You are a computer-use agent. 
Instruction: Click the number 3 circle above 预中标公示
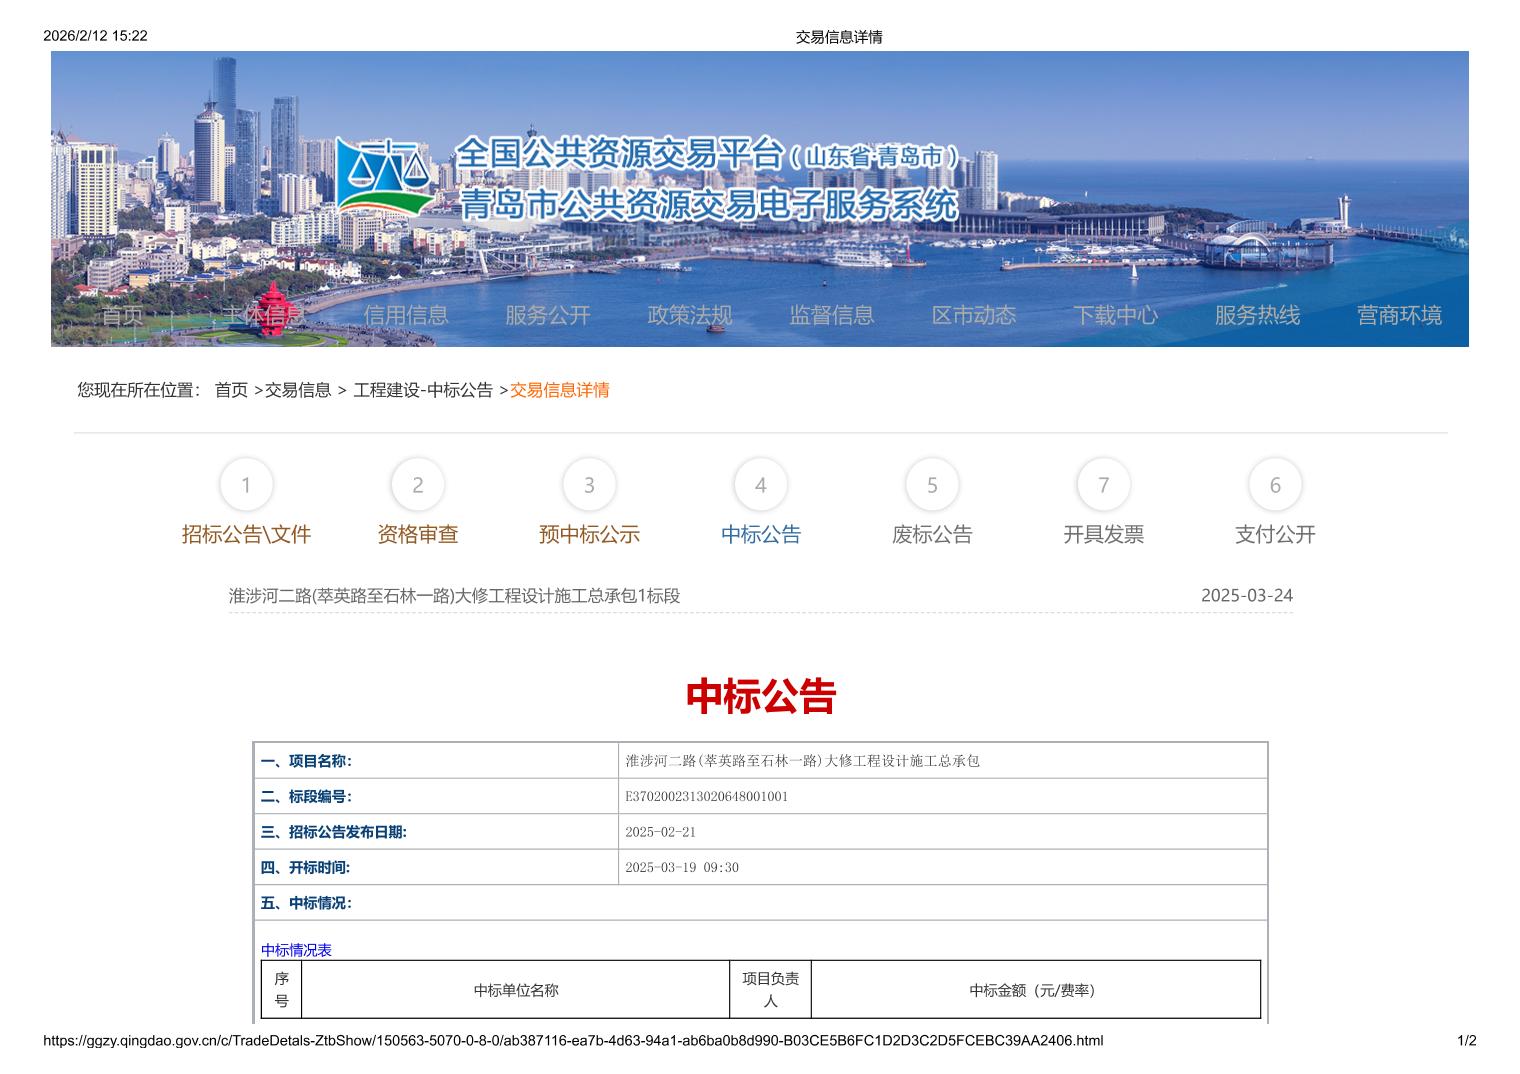pos(589,485)
